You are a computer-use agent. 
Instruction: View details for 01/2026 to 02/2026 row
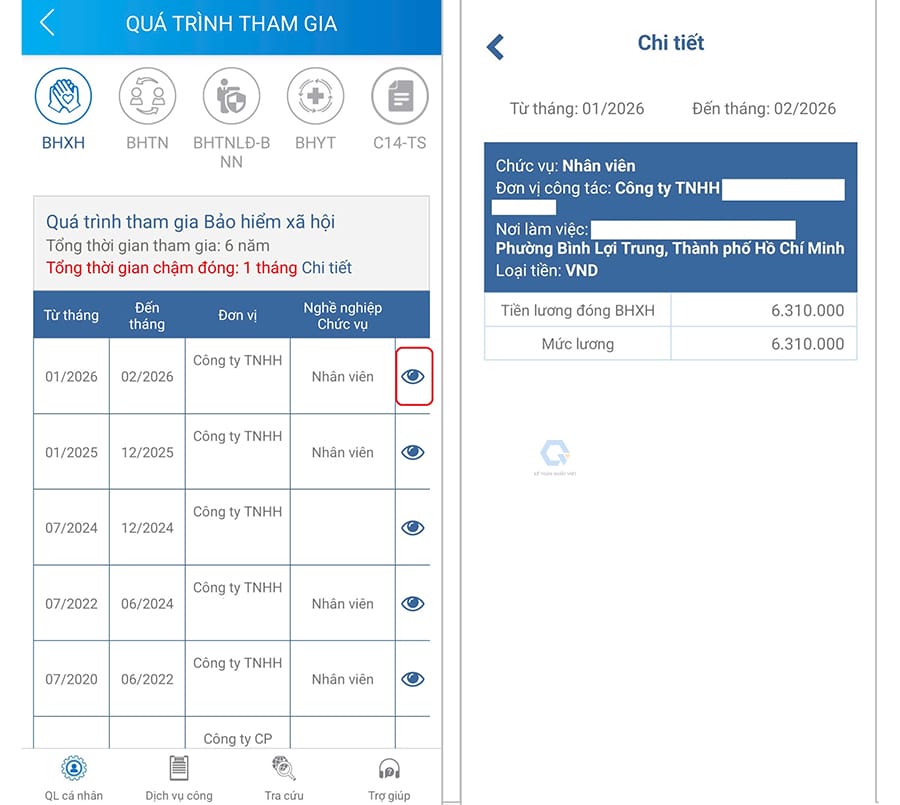click(x=413, y=377)
